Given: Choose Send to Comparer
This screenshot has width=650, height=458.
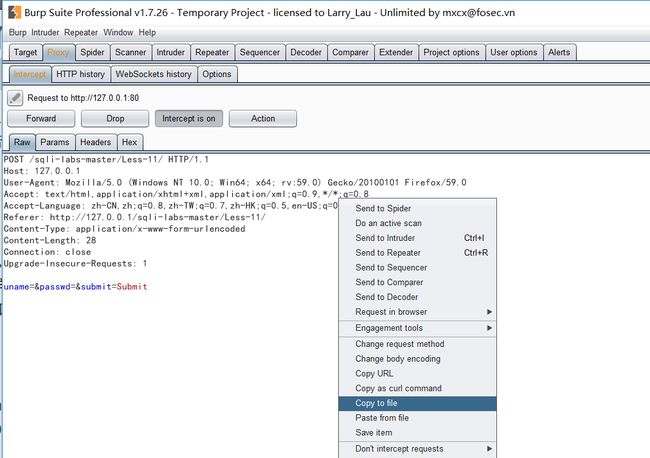Looking at the screenshot, I should [x=417, y=282].
